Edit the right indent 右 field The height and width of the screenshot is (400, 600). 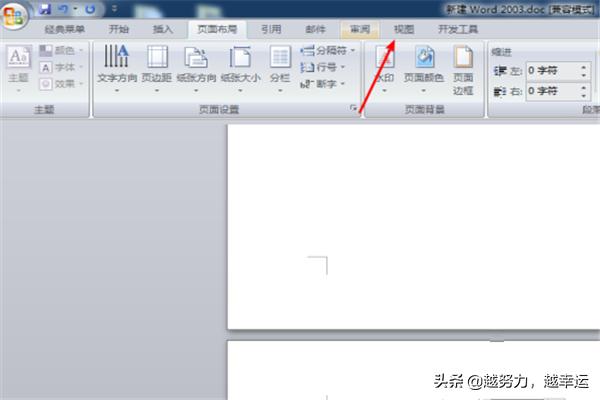pos(552,91)
